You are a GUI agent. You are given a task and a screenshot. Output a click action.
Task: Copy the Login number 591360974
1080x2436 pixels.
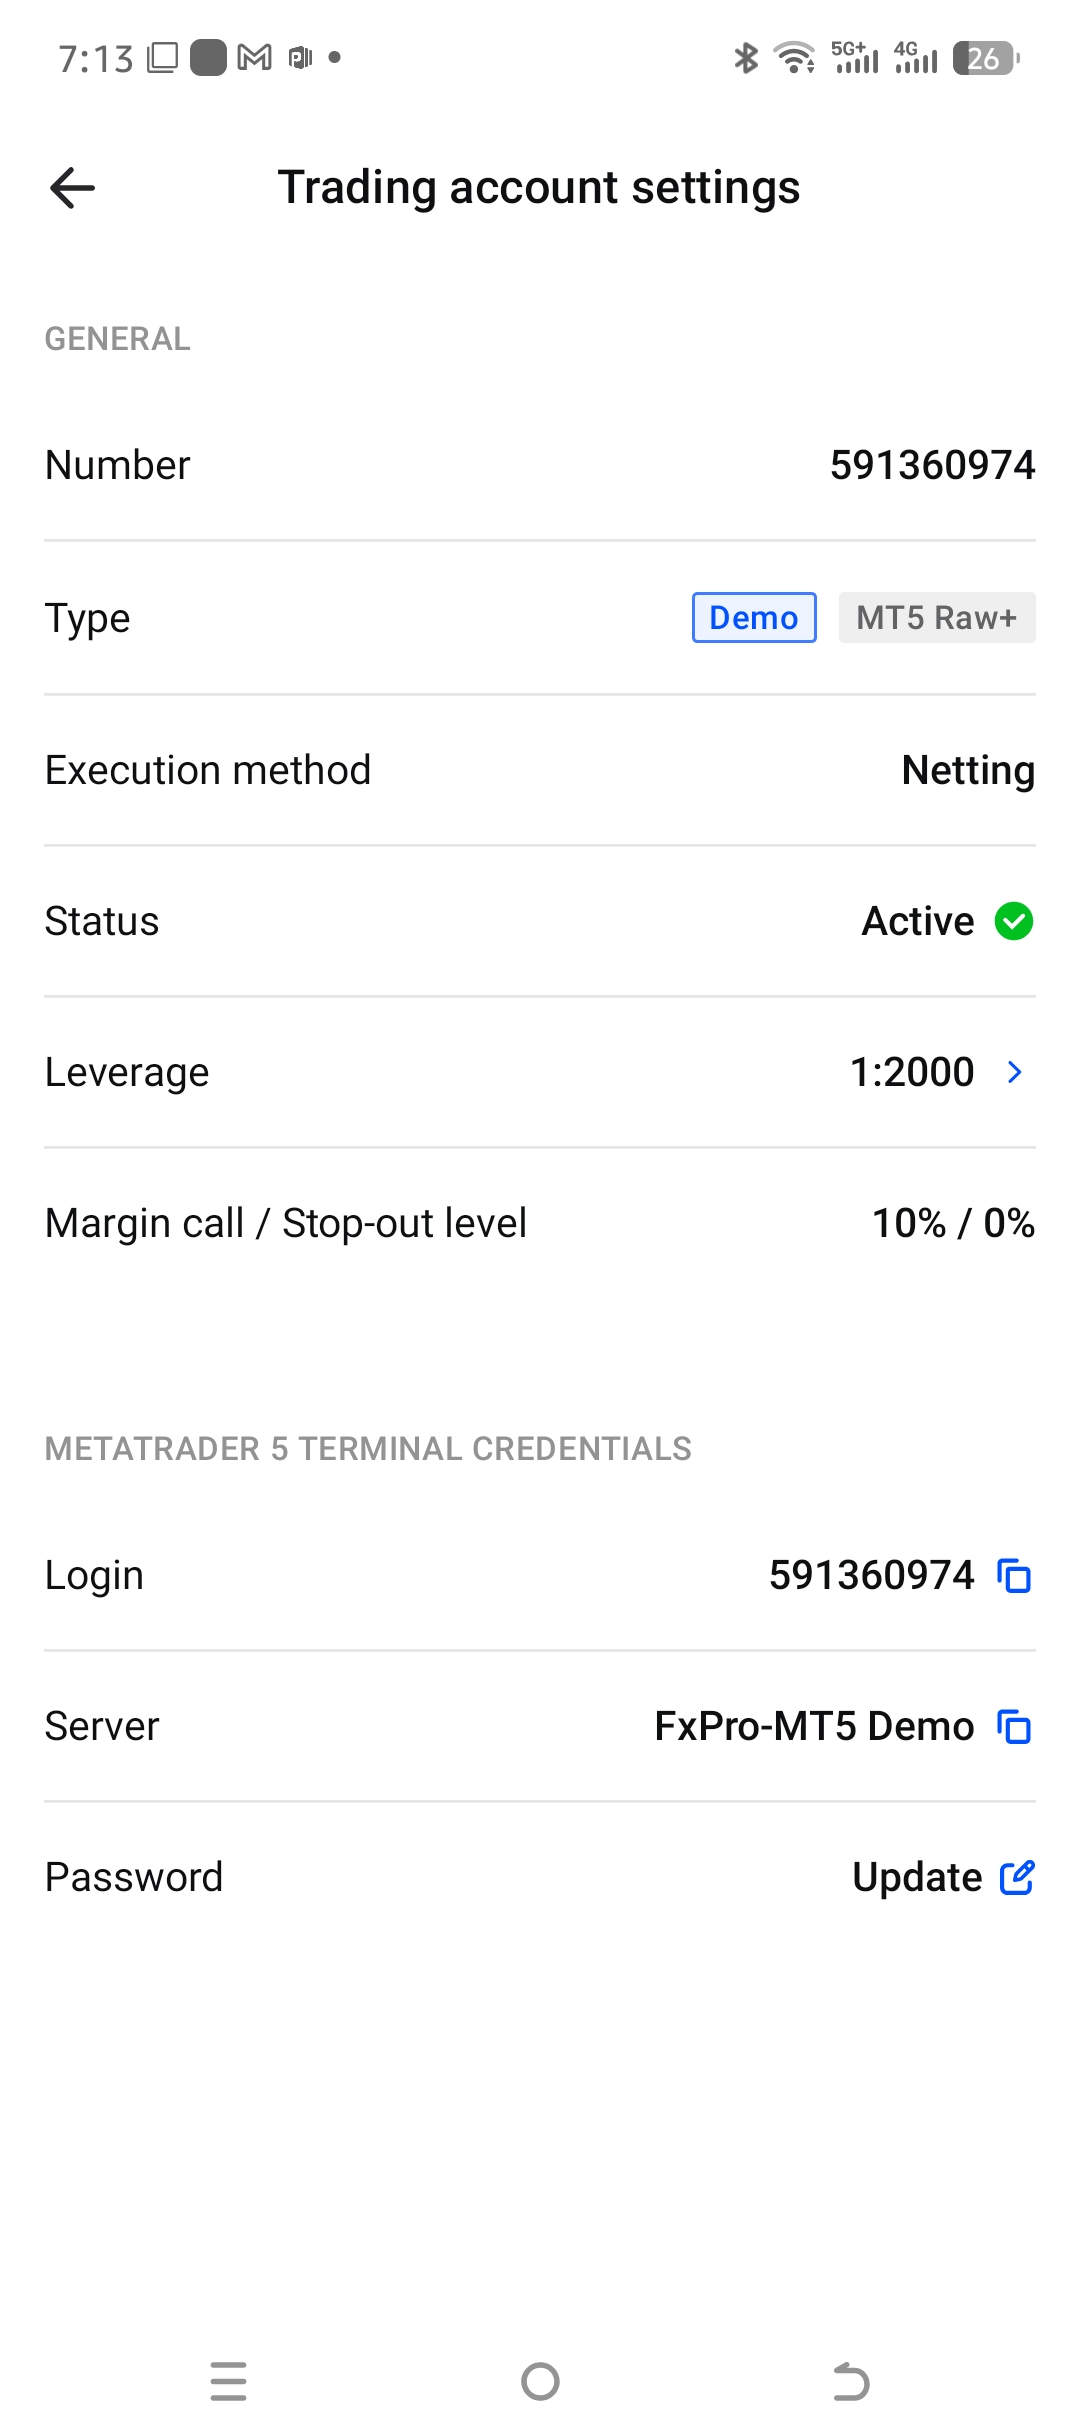tap(1014, 1575)
